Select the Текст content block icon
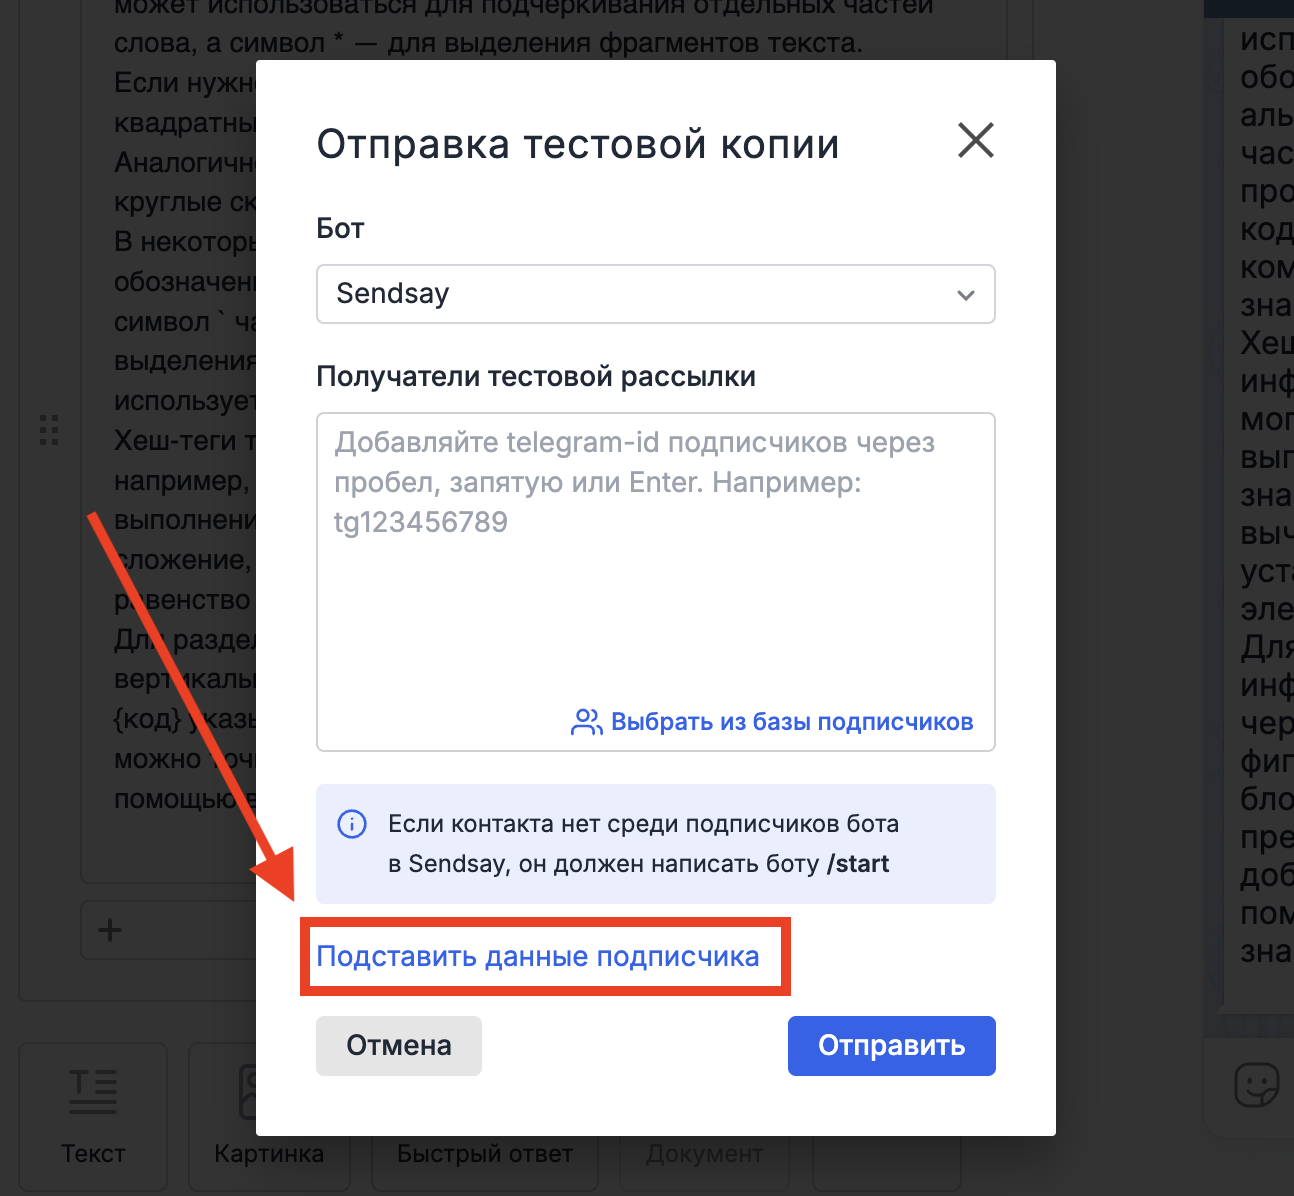The image size is (1294, 1196). (92, 1090)
